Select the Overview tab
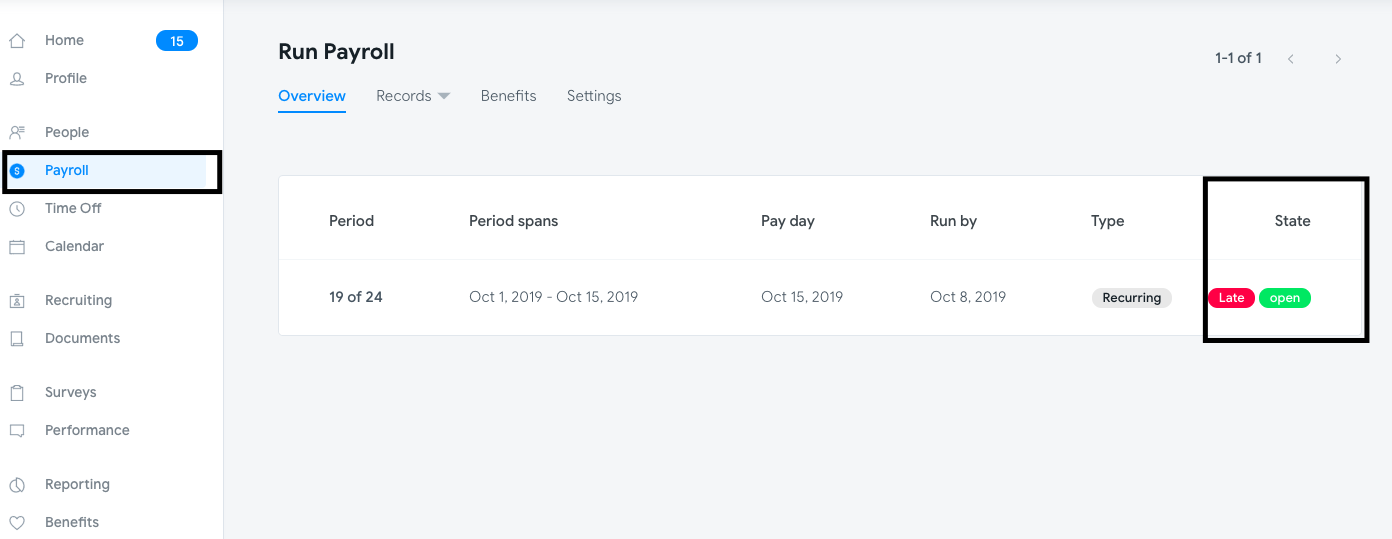The height and width of the screenshot is (539, 1392). pyautogui.click(x=312, y=96)
